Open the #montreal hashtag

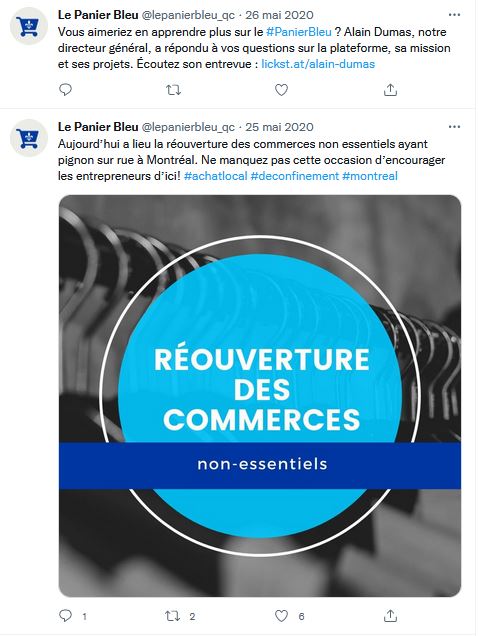tap(370, 176)
